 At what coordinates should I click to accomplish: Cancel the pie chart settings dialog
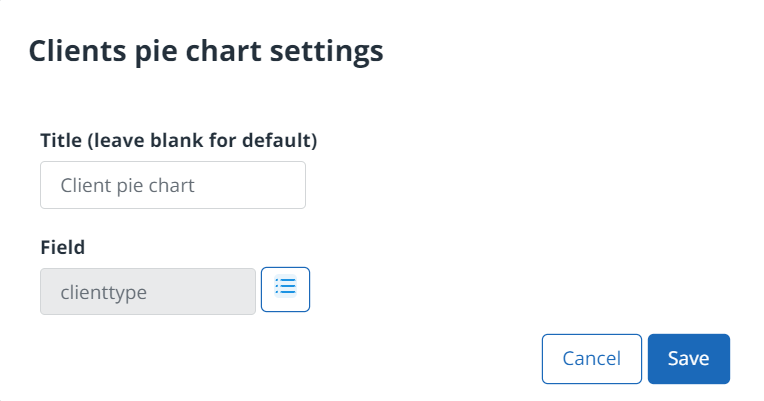[x=591, y=359]
